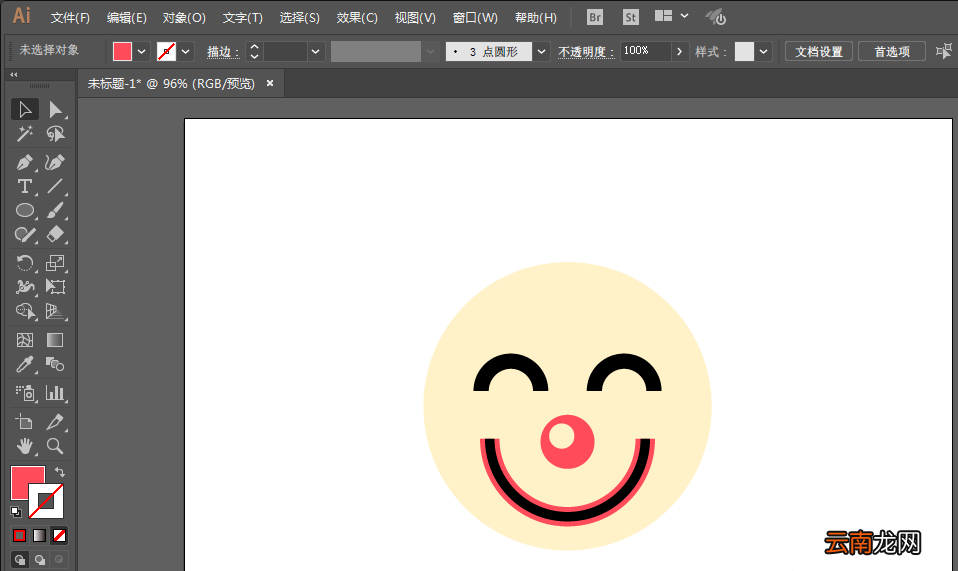Select the Selection tool (black arrow)
This screenshot has height=571, width=958.
pyautogui.click(x=24, y=109)
